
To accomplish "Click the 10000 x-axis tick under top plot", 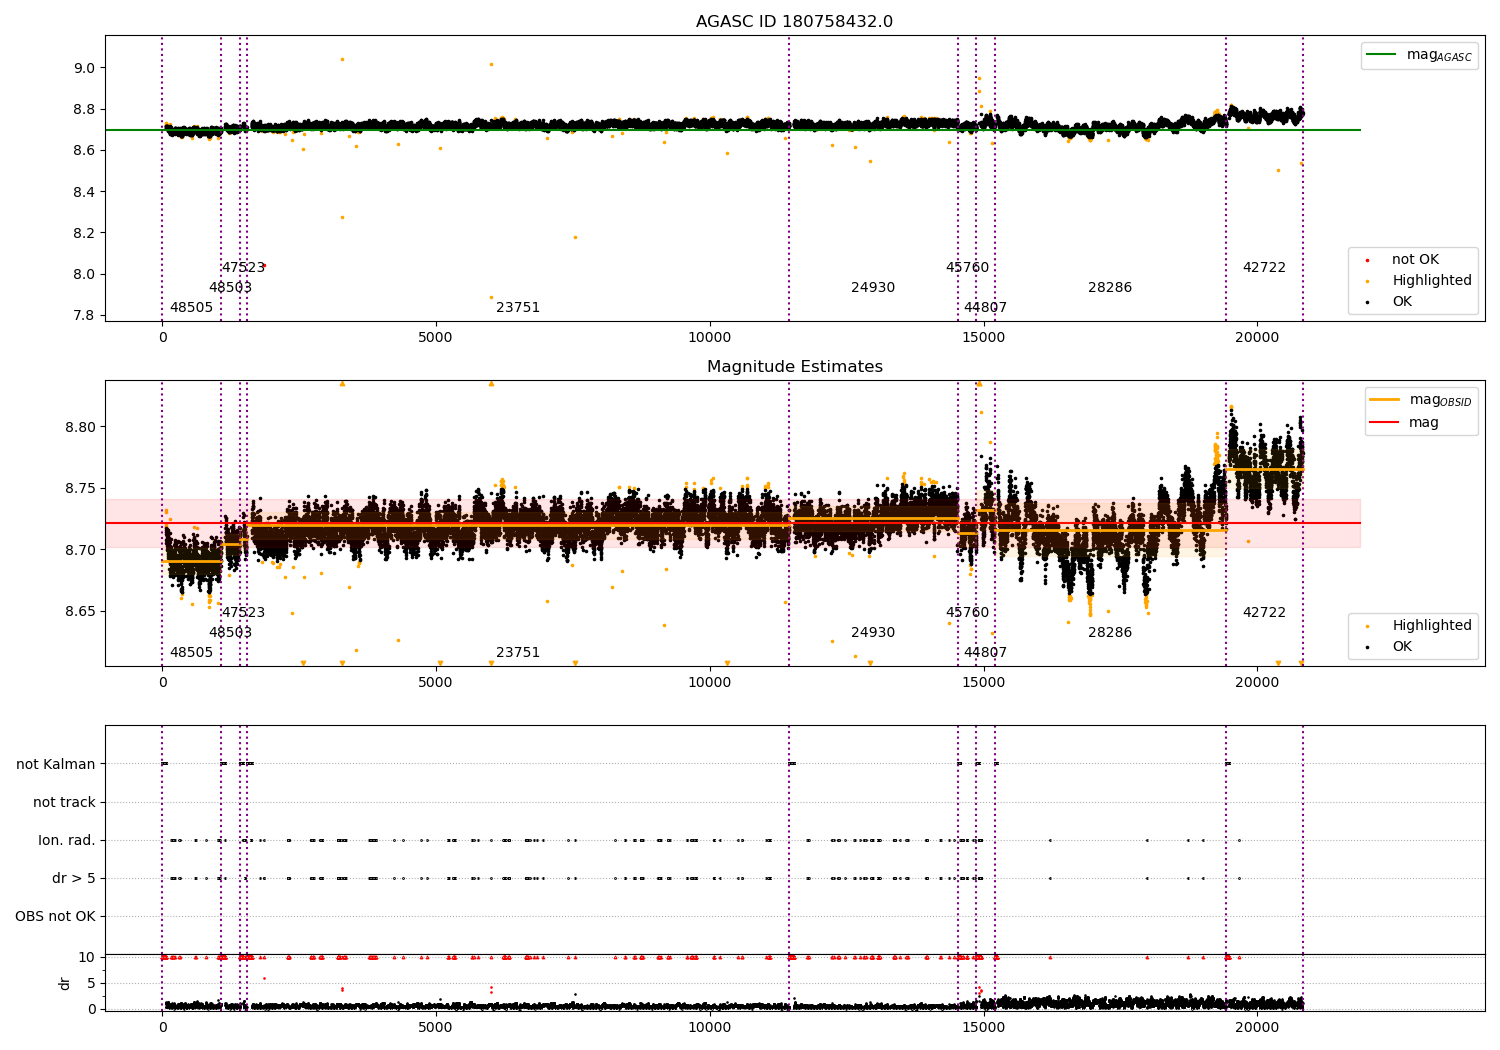I will (709, 338).
